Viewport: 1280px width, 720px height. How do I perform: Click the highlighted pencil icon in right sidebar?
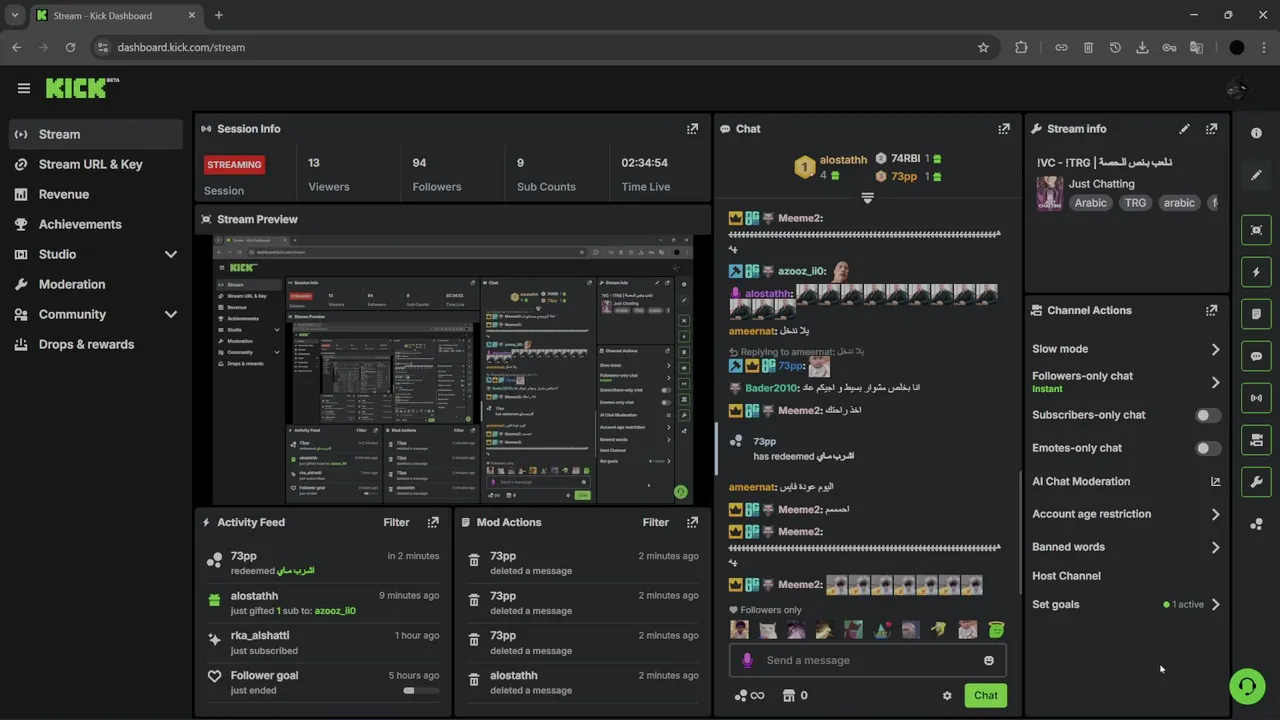[1256, 175]
